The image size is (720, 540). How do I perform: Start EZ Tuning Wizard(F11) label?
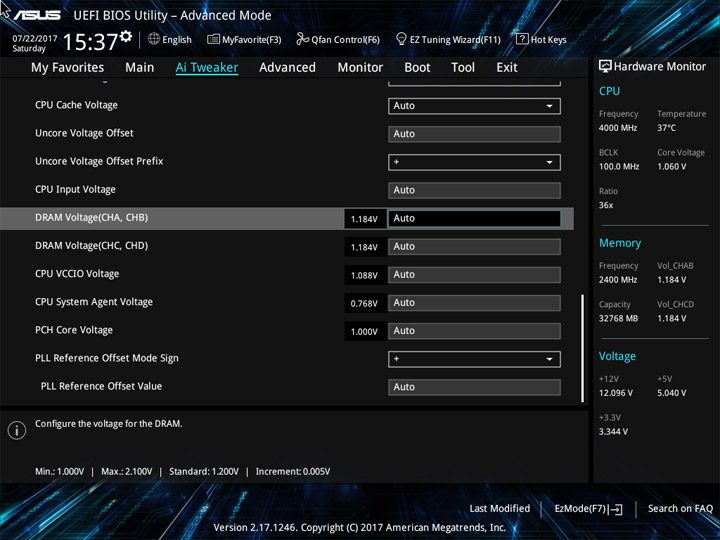[455, 40]
